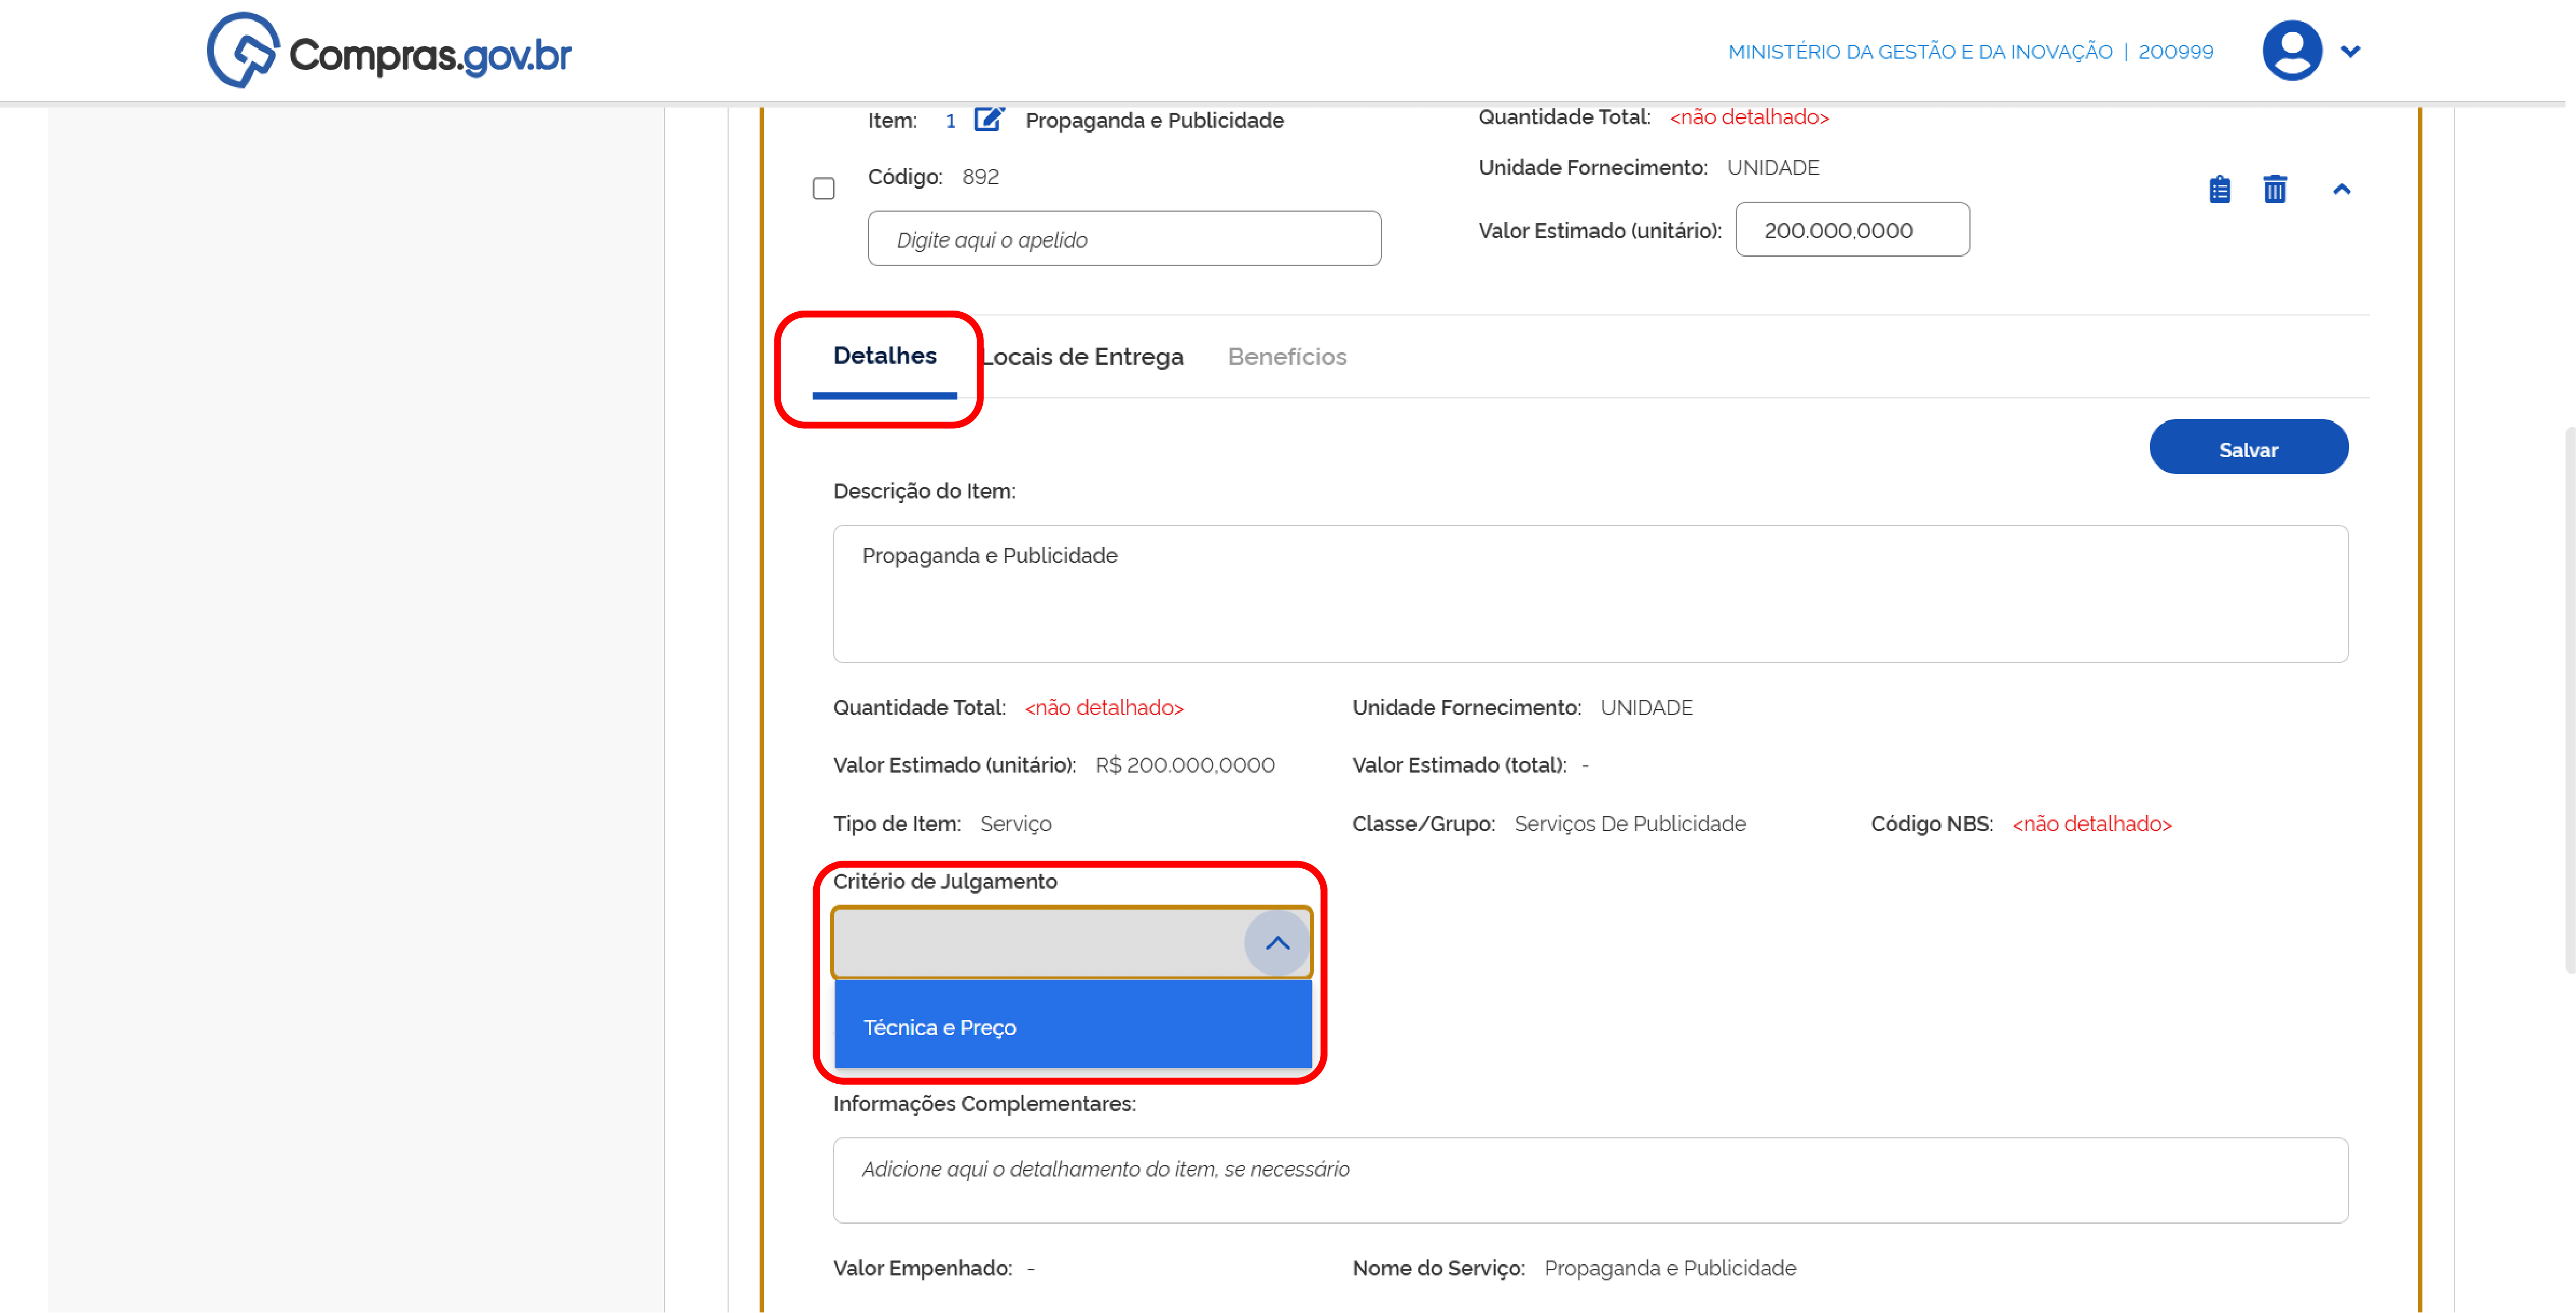The height and width of the screenshot is (1313, 2576).
Task: Open the Locais de Entrega tab
Action: tap(1083, 356)
